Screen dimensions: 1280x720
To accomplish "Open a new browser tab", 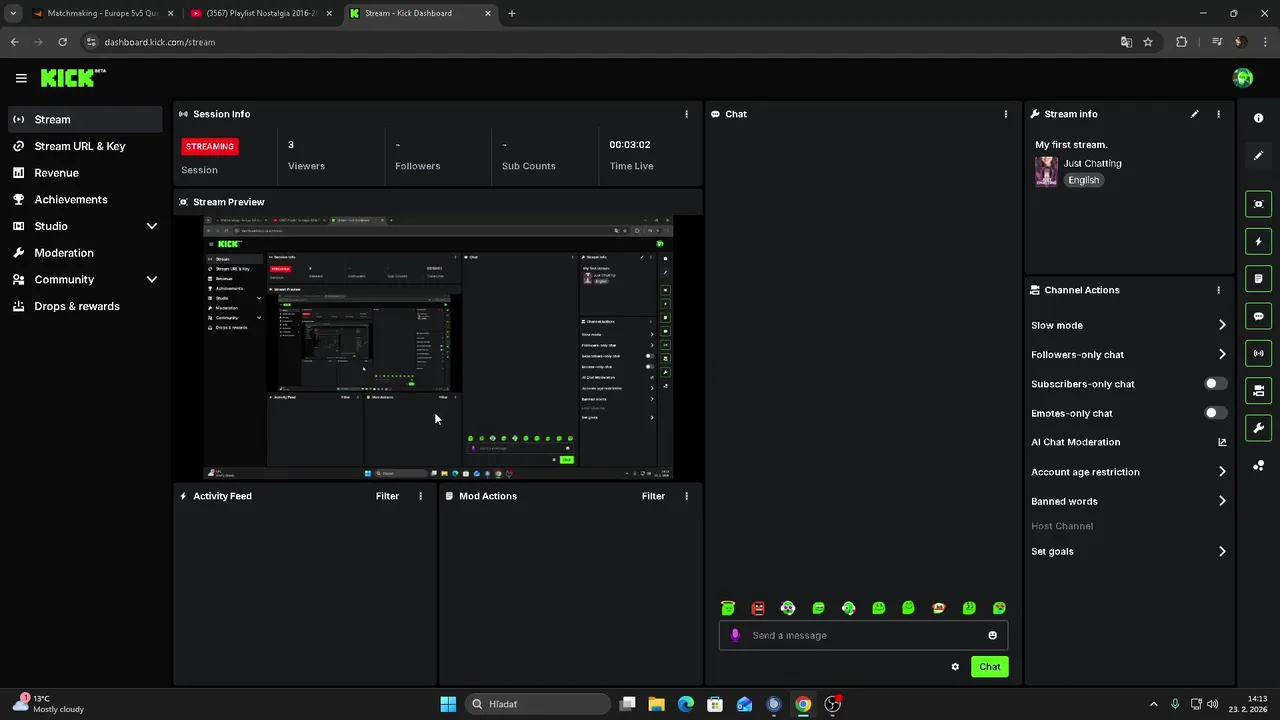I will pos(512,13).
